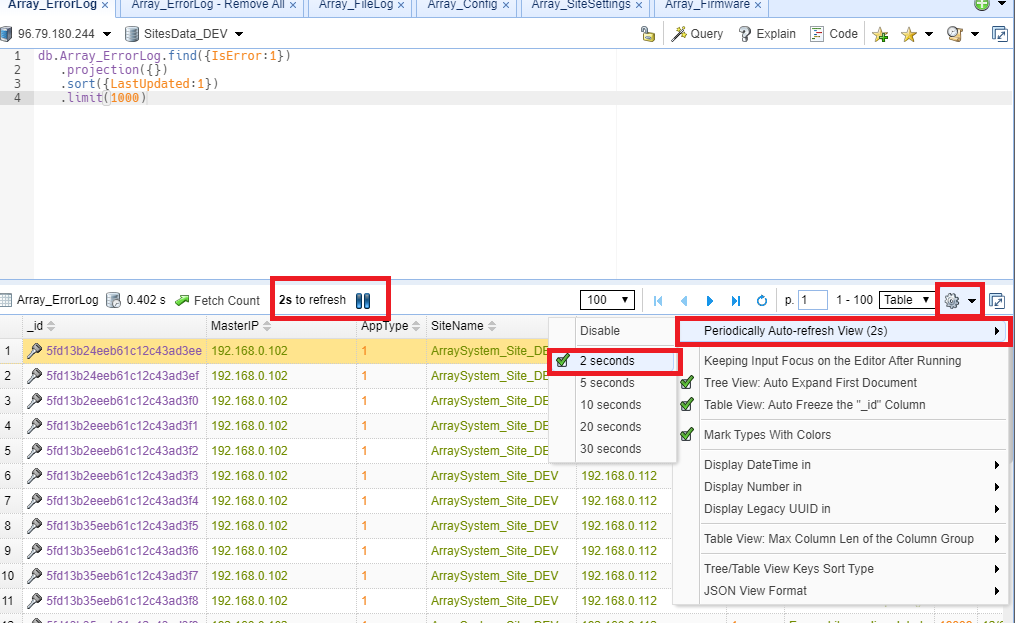Click the Explain button
The width and height of the screenshot is (1015, 623).
(x=767, y=34)
